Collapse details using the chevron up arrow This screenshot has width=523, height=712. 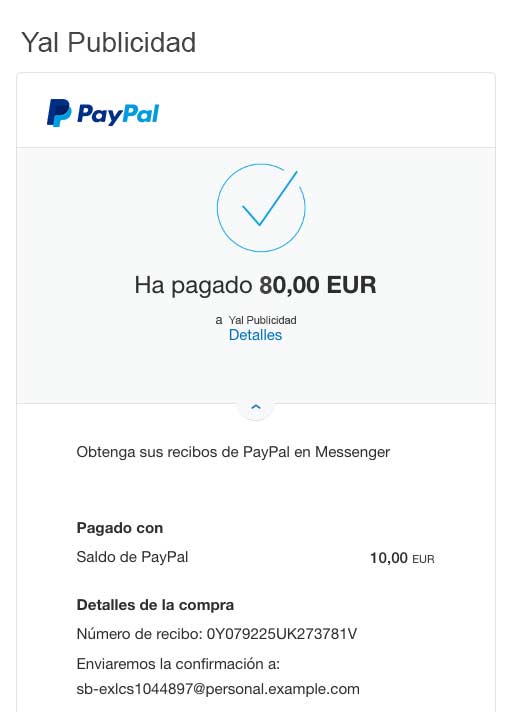(x=256, y=407)
